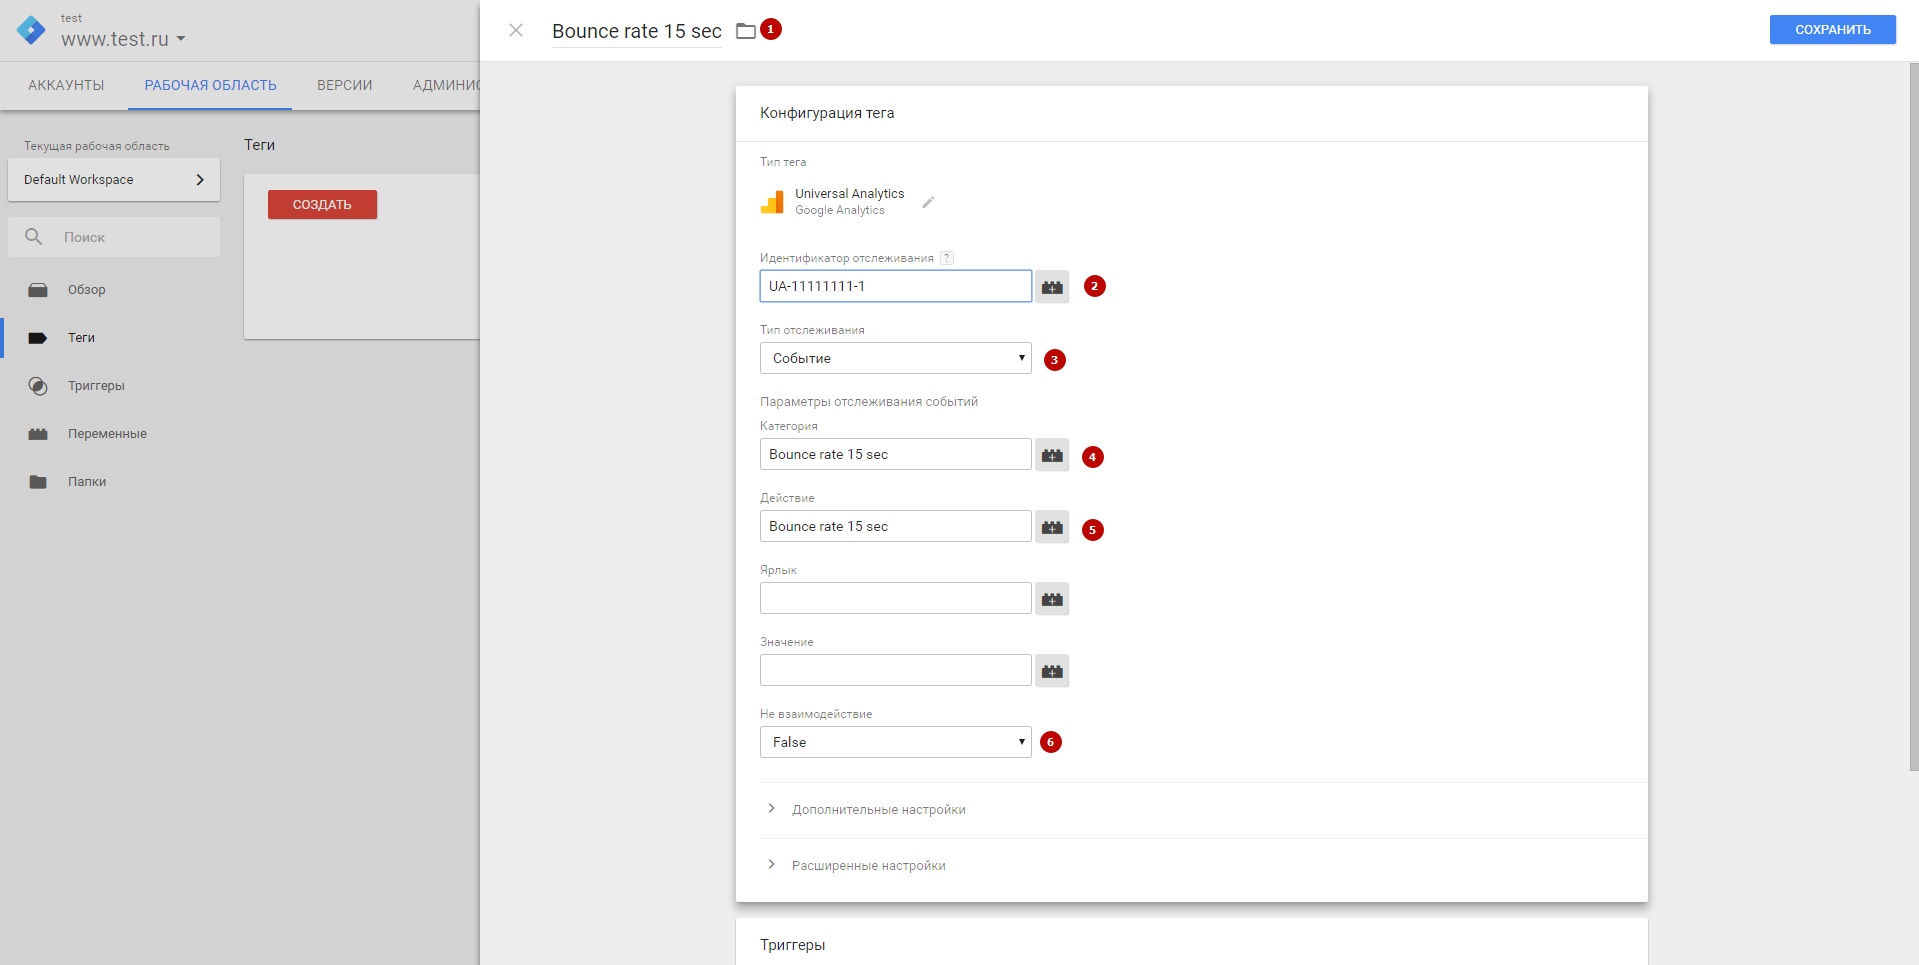Click Universal Analytics tag type icon
The width and height of the screenshot is (1919, 965).
772,202
